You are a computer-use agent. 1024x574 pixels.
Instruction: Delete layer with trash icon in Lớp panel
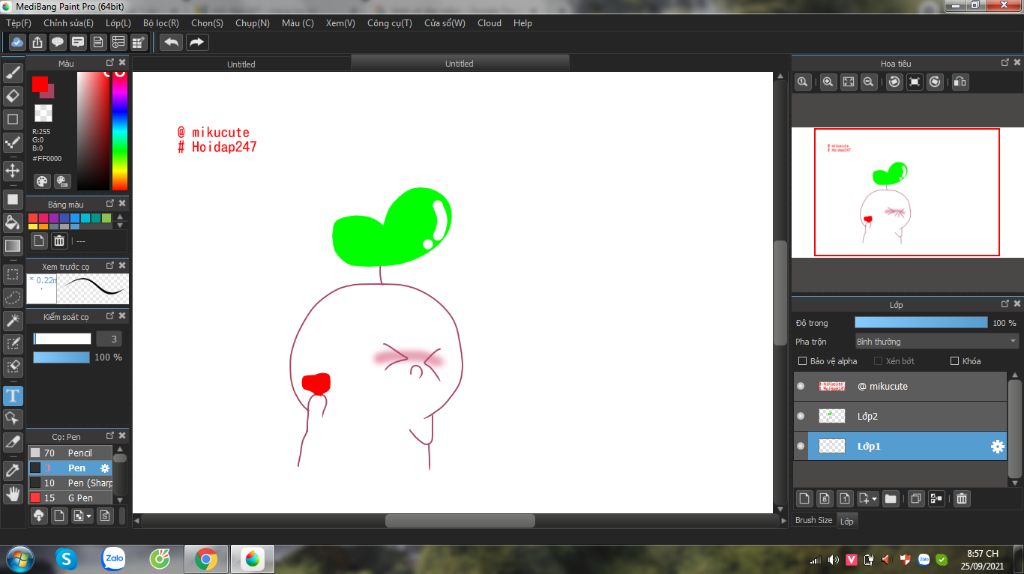coord(961,499)
